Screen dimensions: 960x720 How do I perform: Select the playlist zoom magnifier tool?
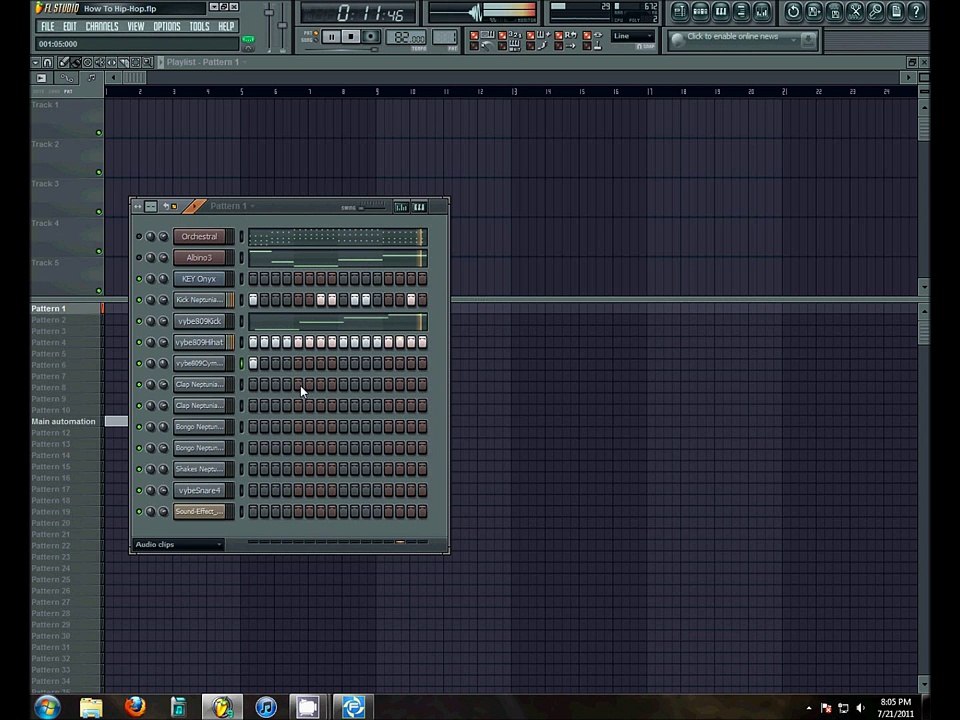(148, 62)
